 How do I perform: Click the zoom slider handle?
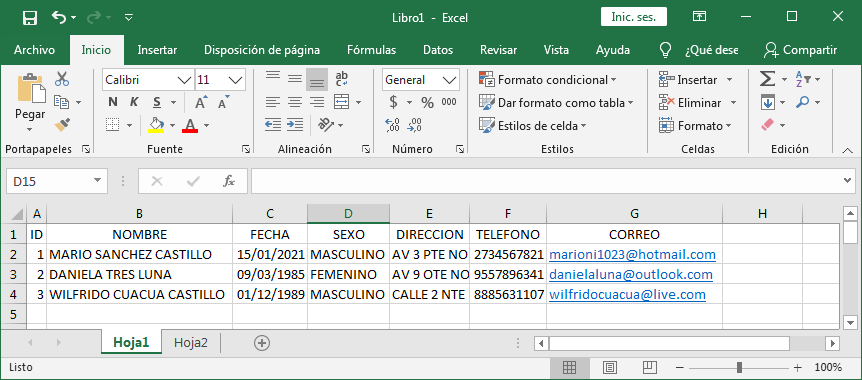tap(739, 367)
